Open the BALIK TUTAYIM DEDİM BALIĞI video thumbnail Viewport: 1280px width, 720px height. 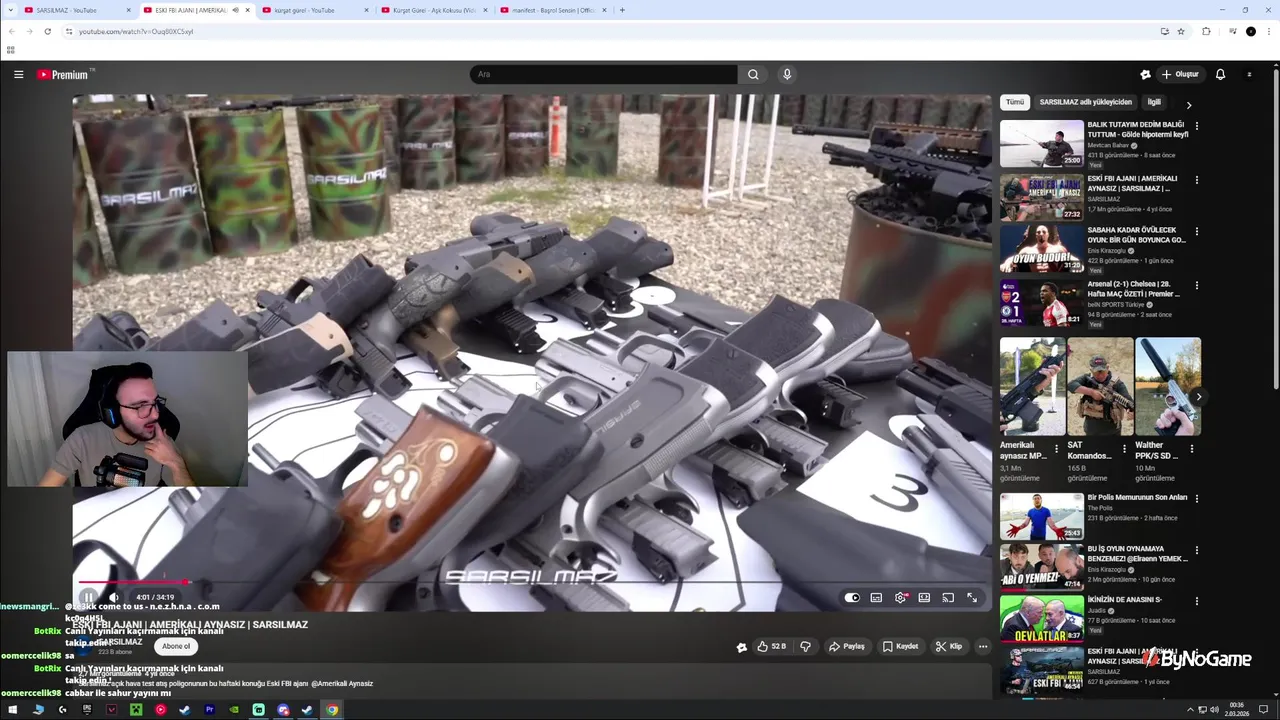[1041, 143]
